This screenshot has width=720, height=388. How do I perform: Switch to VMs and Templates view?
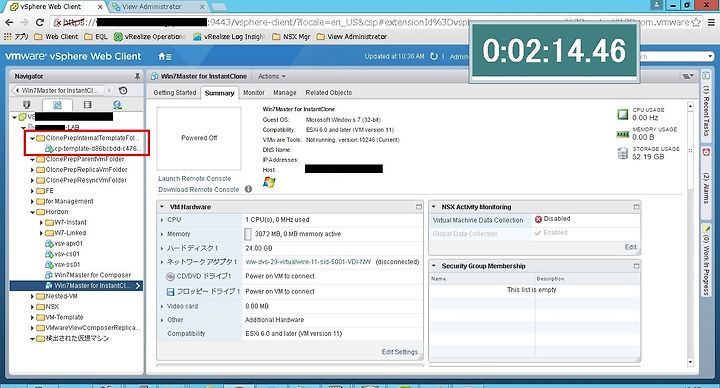(57, 105)
